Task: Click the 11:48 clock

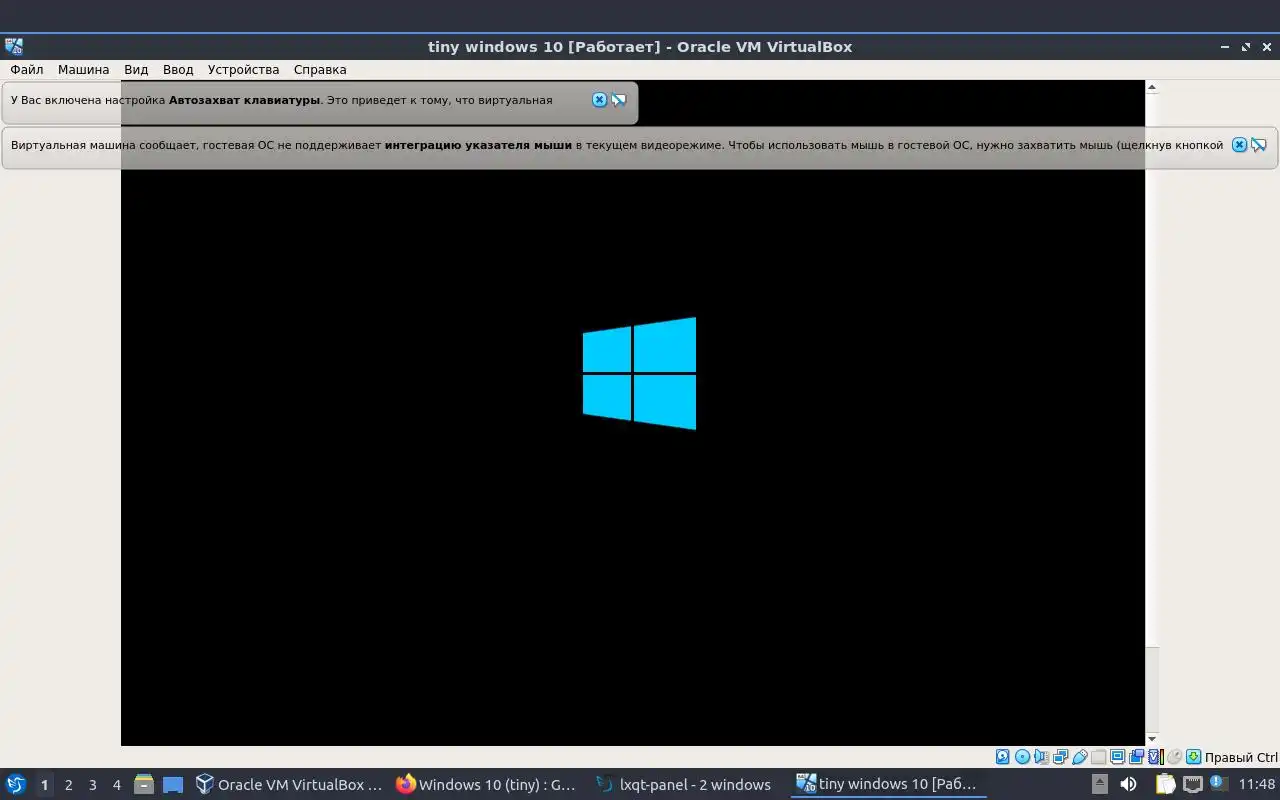Action: pos(1258,784)
